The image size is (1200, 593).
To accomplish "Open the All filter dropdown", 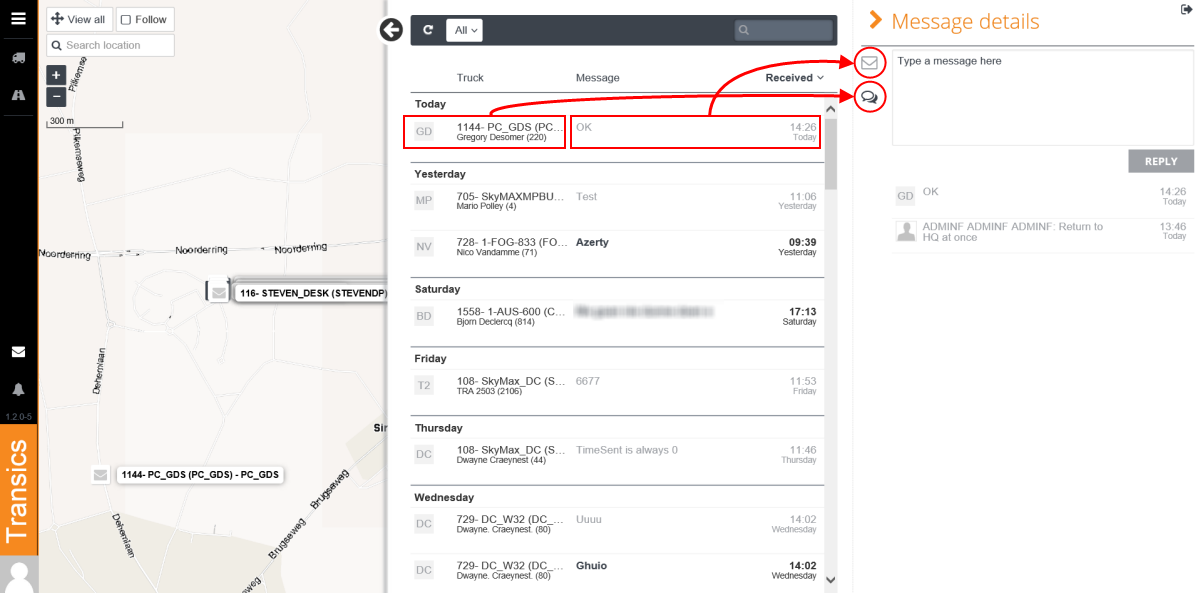I will tap(464, 30).
